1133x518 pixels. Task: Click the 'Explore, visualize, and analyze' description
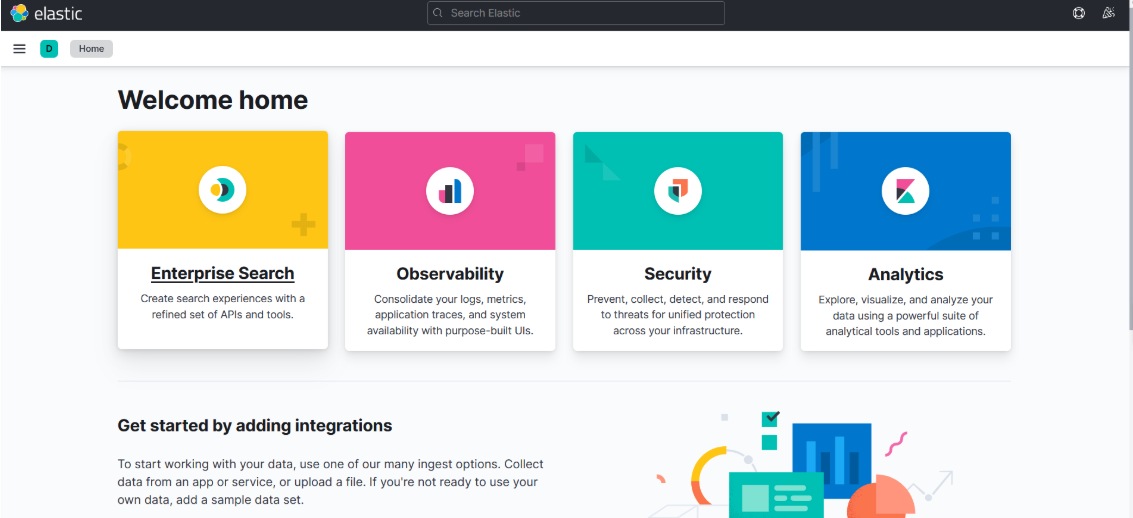(905, 316)
